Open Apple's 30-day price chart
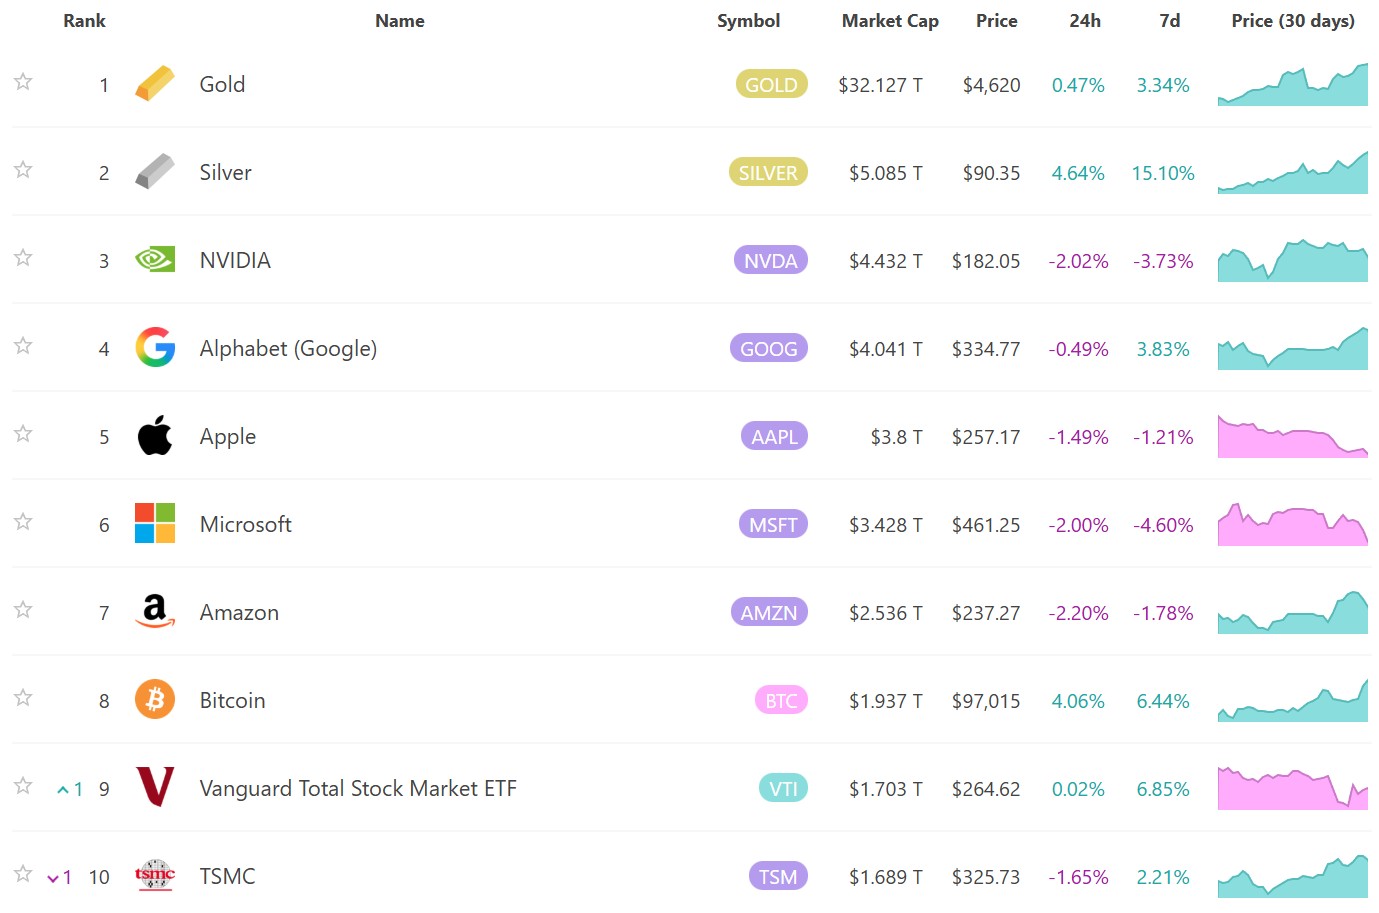Screen dimensions: 1379x913 click(x=1292, y=437)
